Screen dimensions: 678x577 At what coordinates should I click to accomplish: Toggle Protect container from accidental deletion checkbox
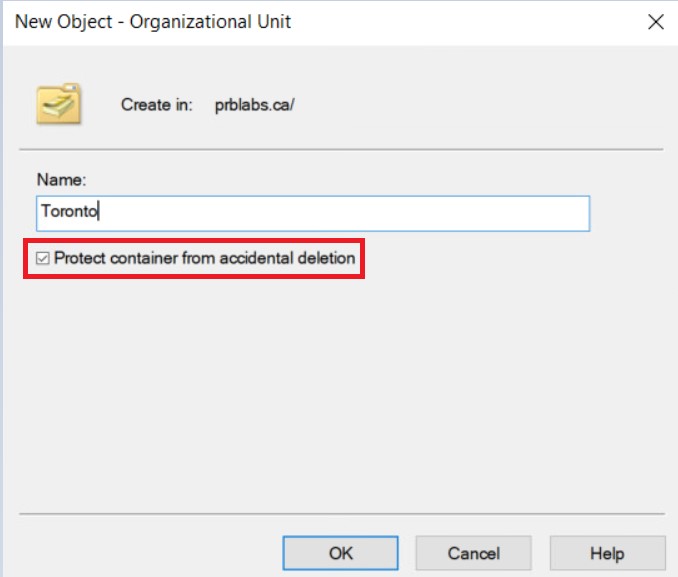[x=42, y=259]
